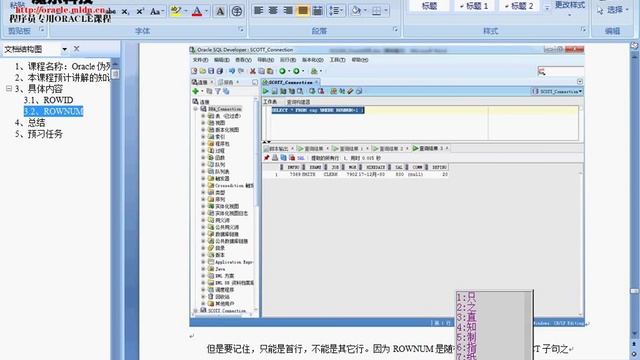640x360 pixels.
Task: Open the shading color dropdown arrow
Action: coord(365,11)
